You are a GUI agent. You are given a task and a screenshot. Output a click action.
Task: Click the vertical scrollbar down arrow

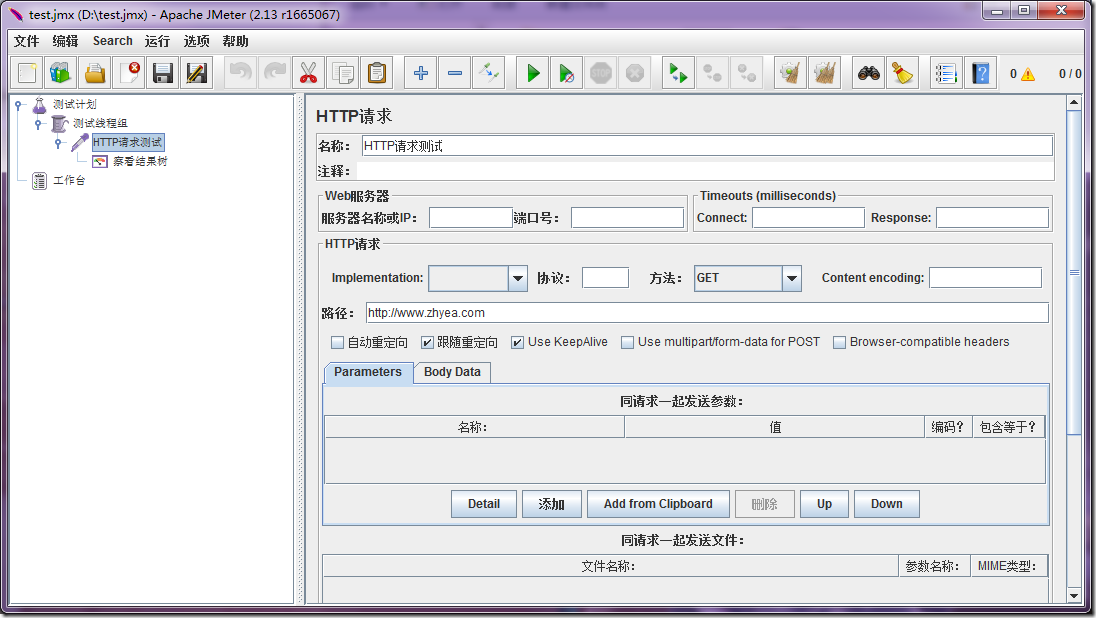coord(1074,596)
